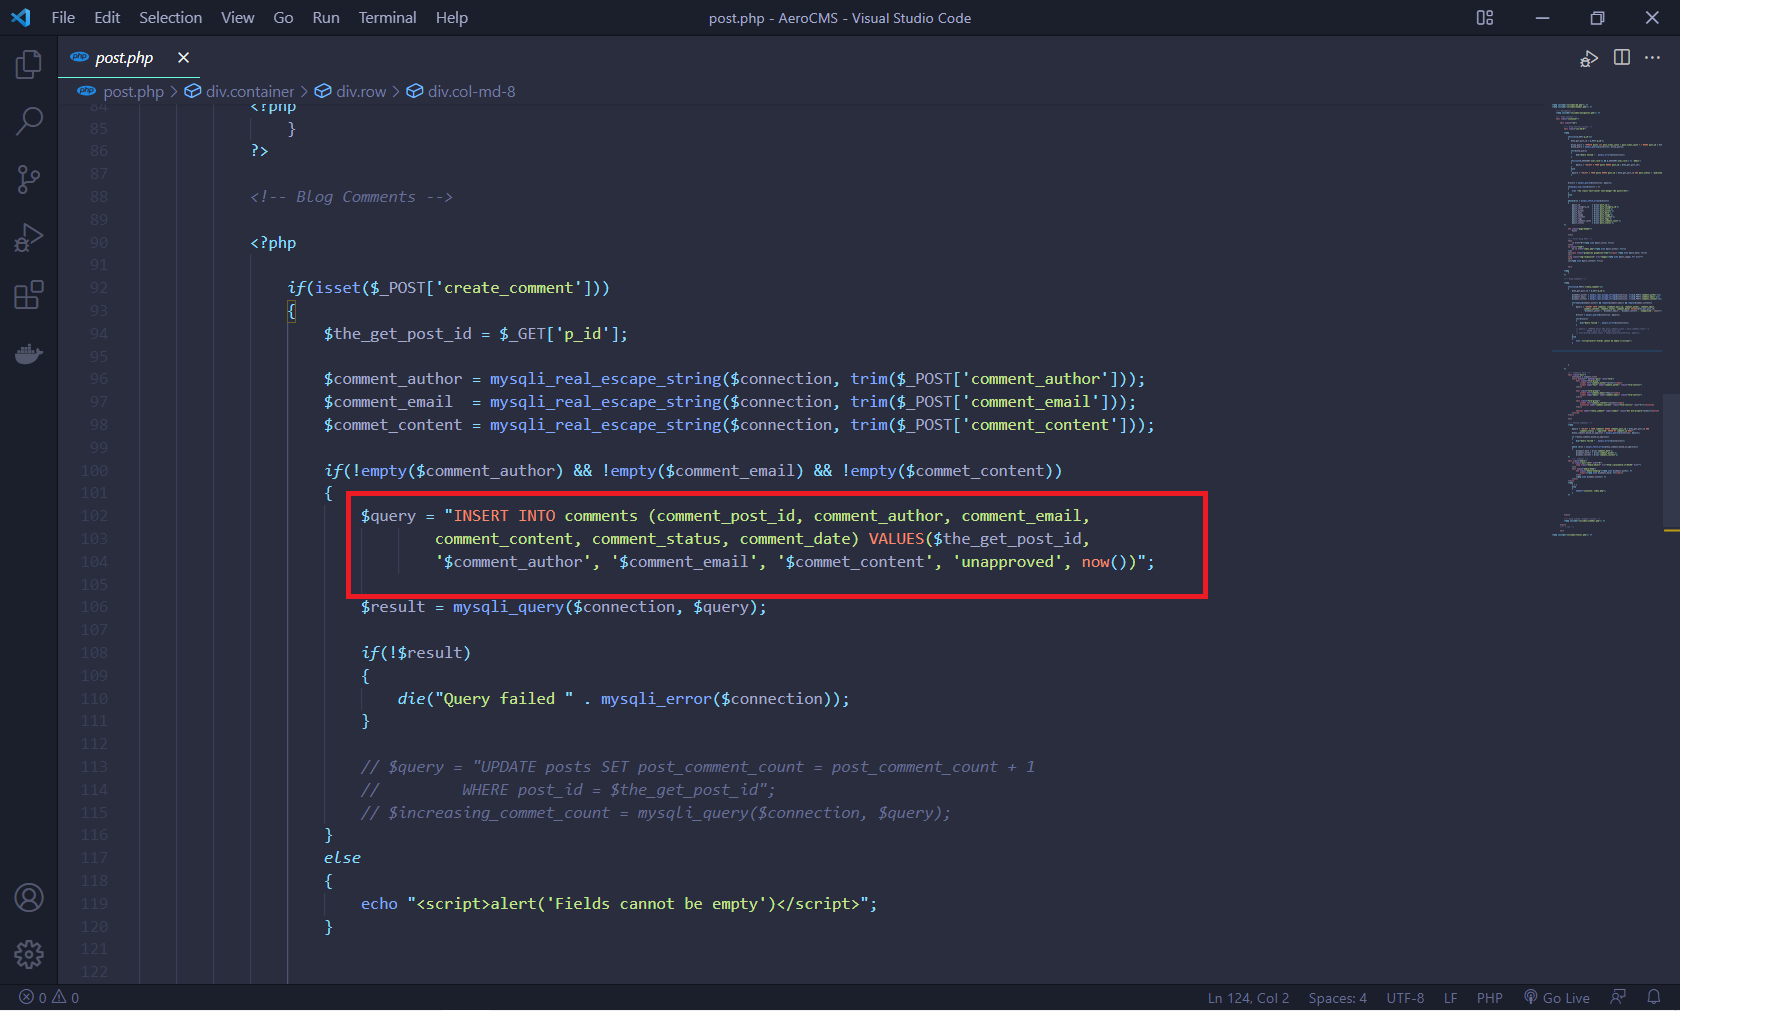Click the Run or Debug icon in editor toolbar
Viewport: 1779px width, 1011px height.
[1589, 58]
